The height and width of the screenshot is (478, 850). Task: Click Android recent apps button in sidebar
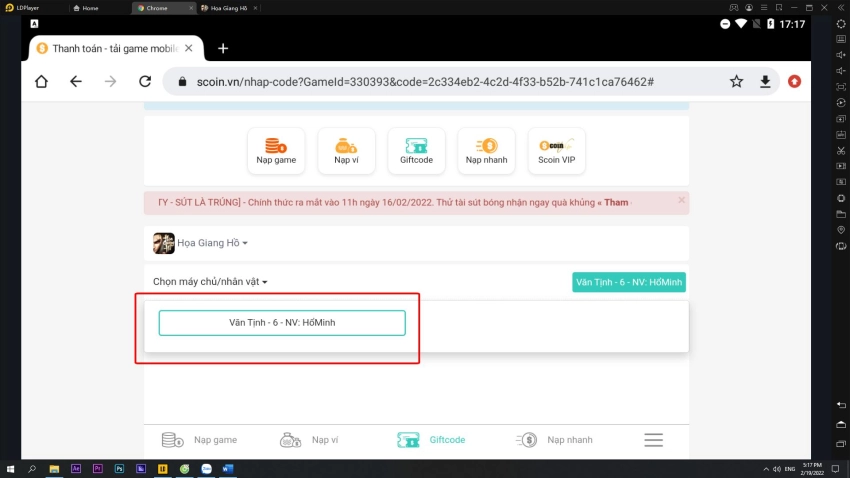(x=841, y=444)
